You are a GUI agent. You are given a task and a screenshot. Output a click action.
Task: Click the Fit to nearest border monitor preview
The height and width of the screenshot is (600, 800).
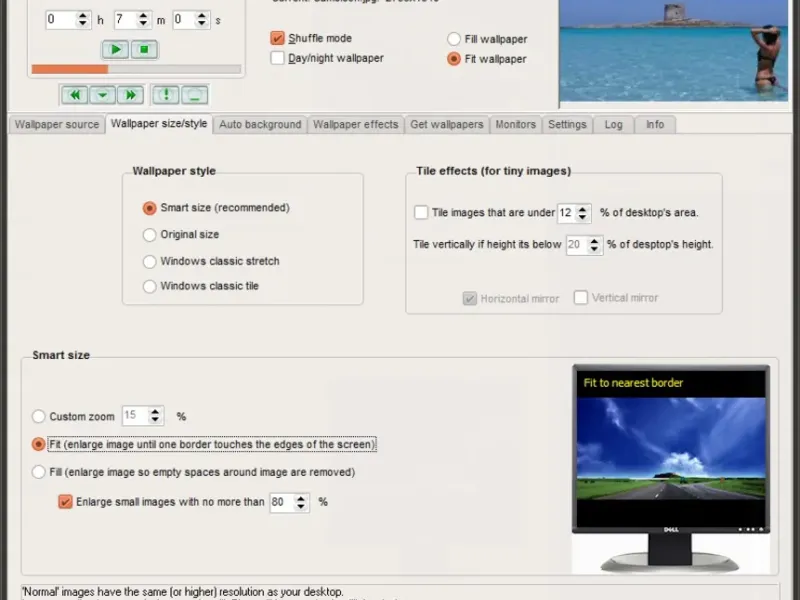671,469
